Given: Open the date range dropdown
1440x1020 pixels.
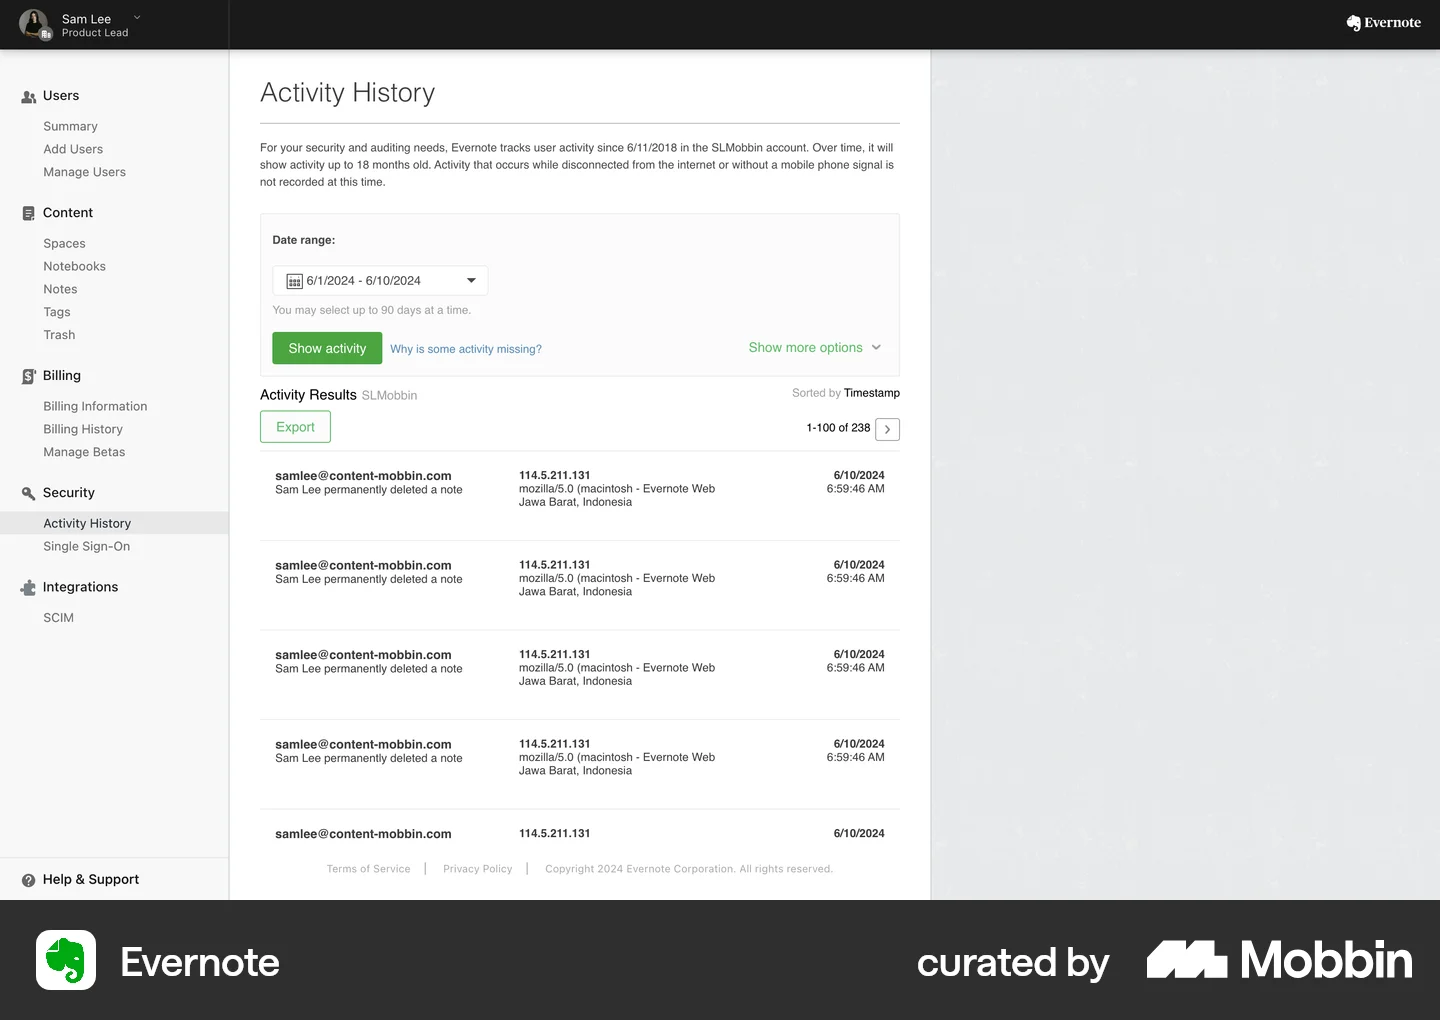Looking at the screenshot, I should (x=380, y=281).
